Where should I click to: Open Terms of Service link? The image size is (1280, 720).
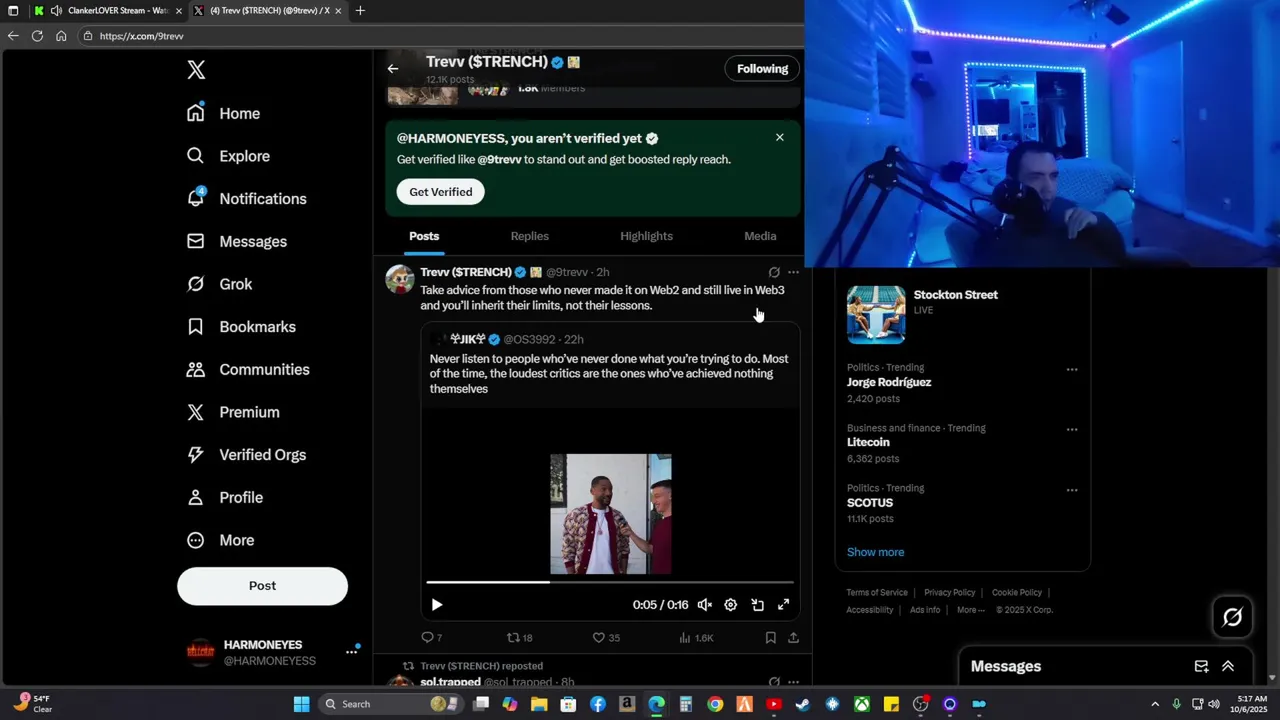877,593
